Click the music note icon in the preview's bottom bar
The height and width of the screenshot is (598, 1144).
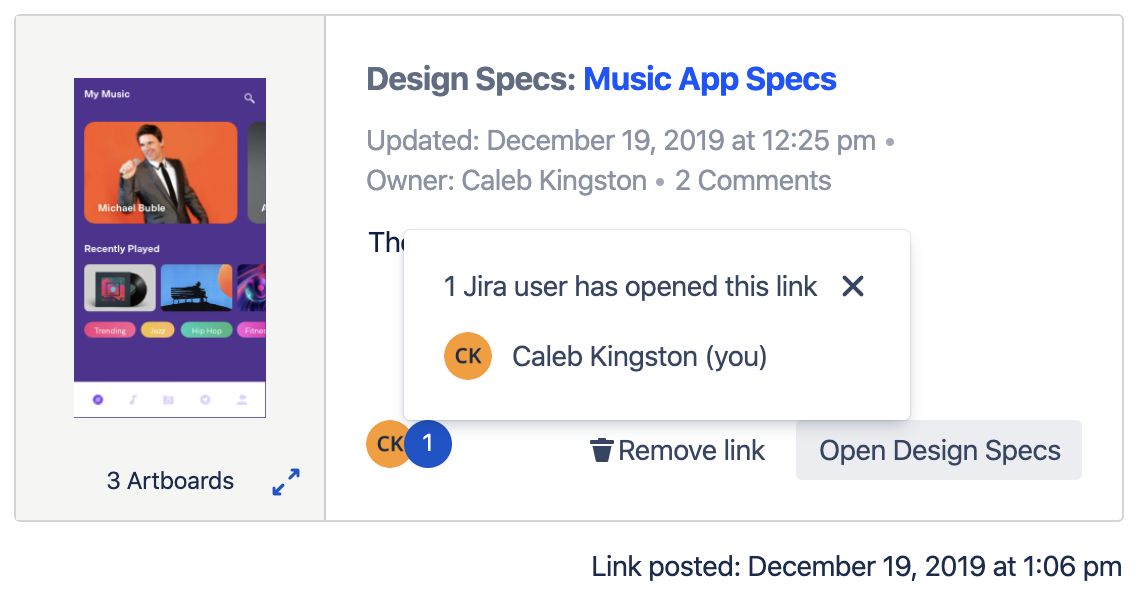click(133, 400)
